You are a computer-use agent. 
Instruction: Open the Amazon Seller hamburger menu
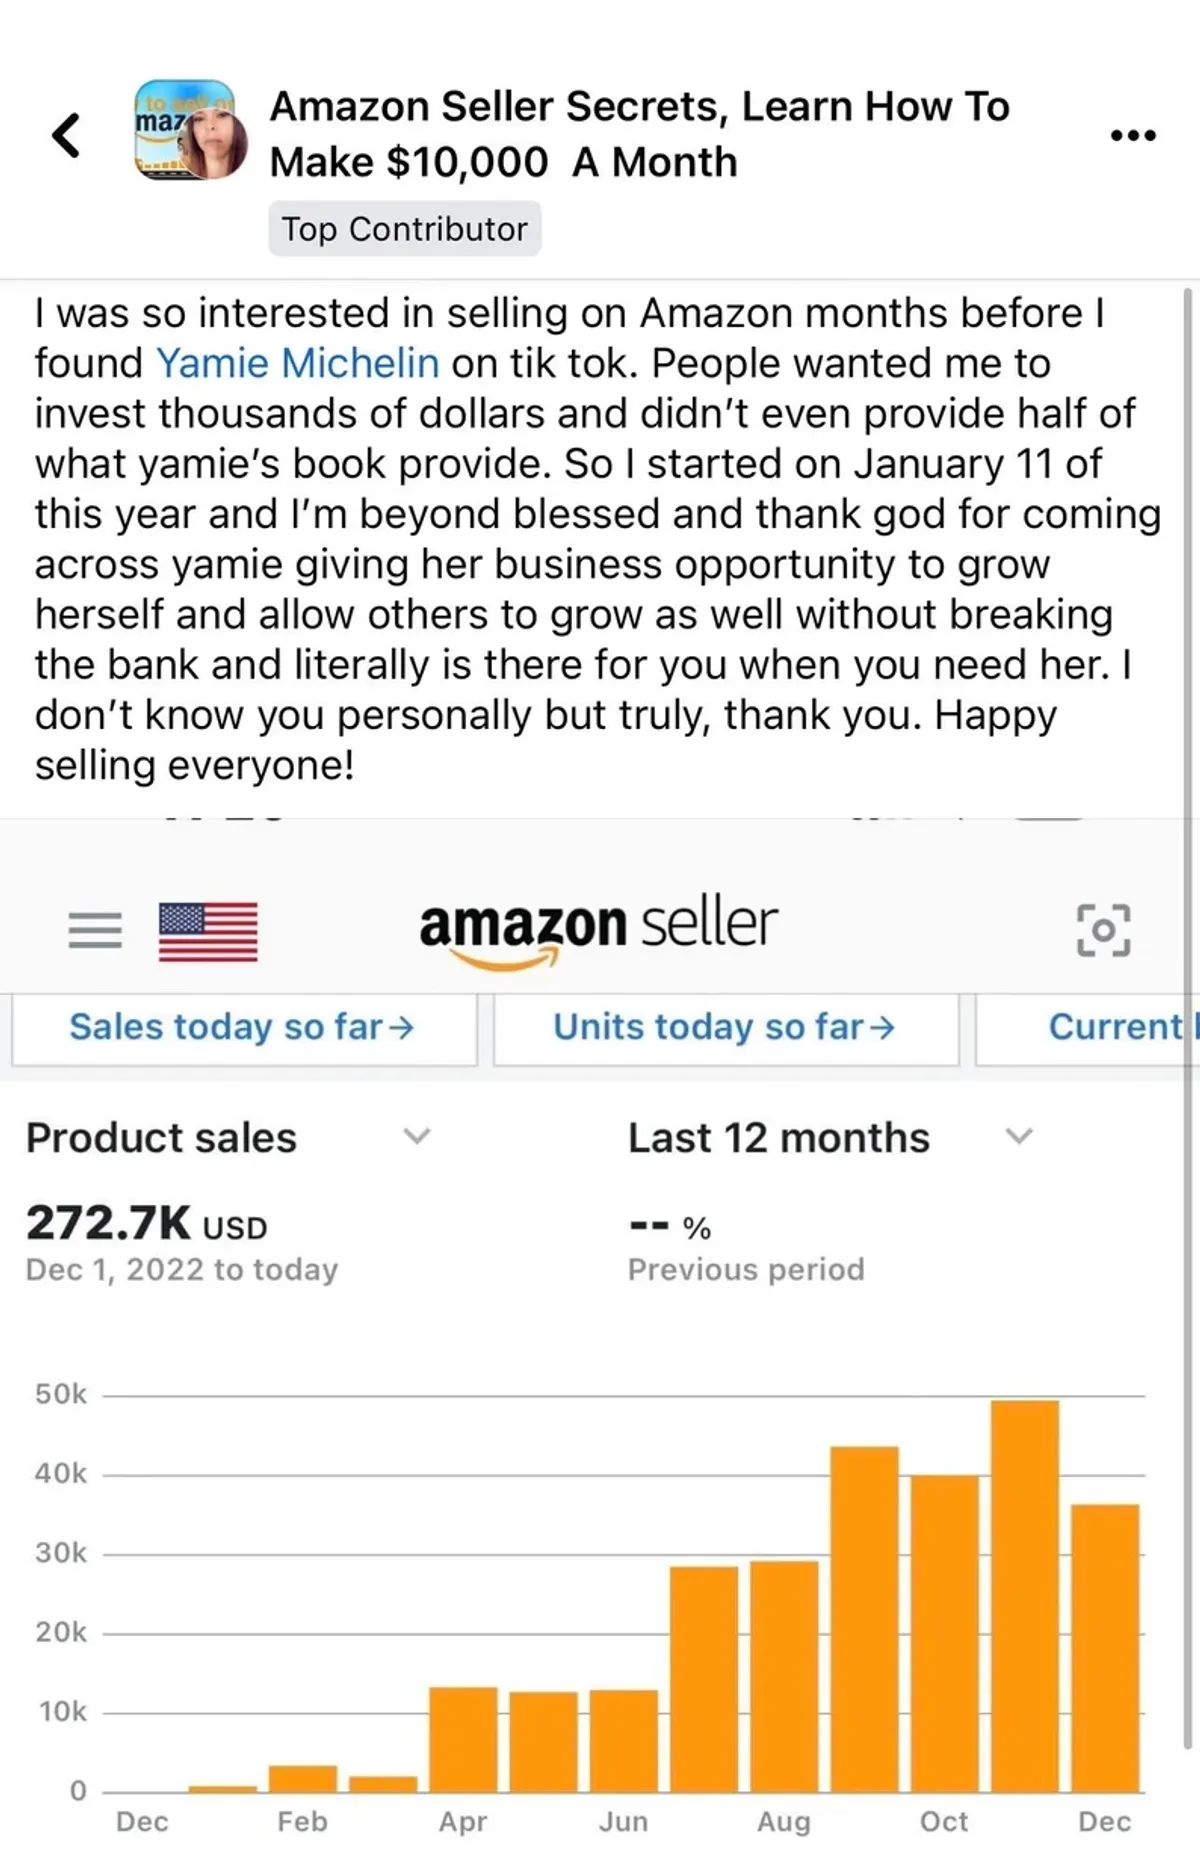coord(95,930)
